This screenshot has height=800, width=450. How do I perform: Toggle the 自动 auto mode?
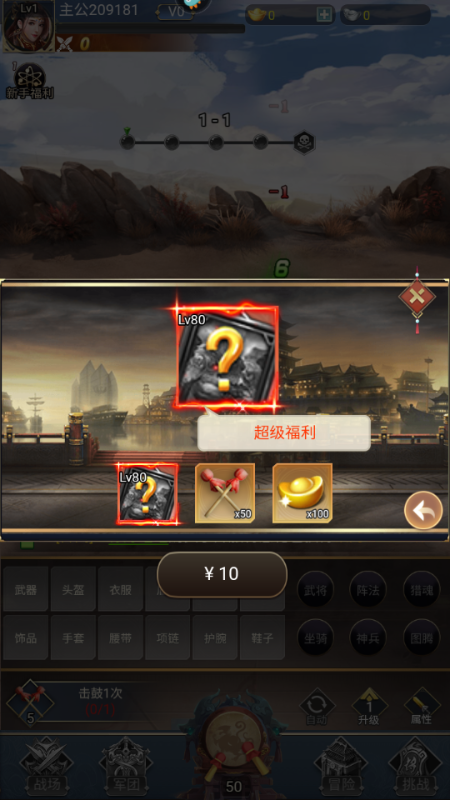coord(317,707)
